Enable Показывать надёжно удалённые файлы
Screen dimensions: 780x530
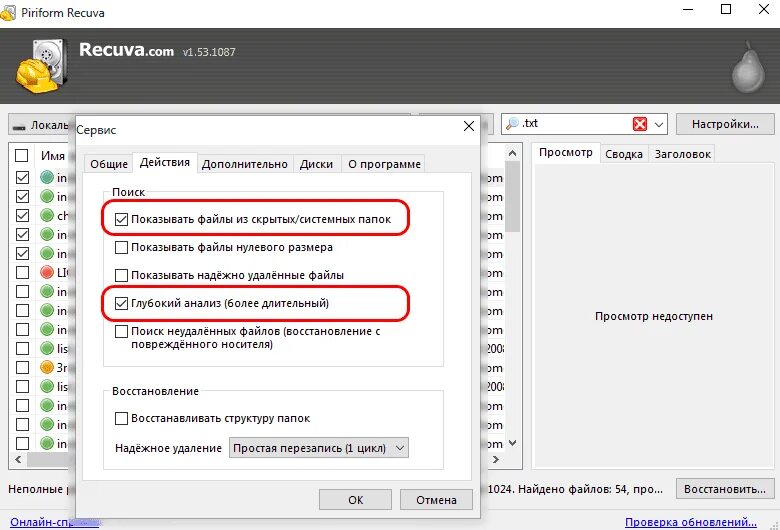coord(121,275)
